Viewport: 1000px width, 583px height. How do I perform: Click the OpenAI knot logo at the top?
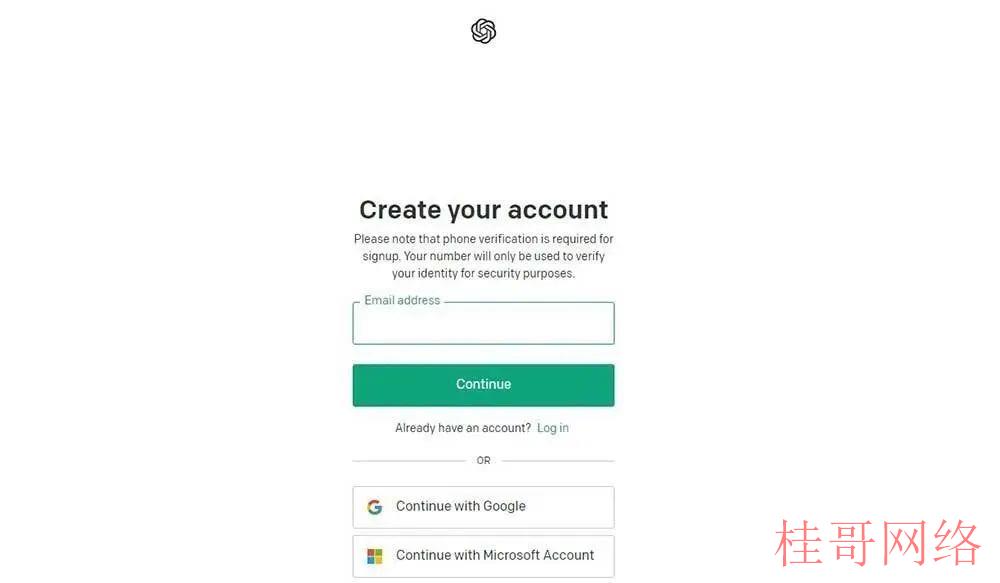pos(483,31)
